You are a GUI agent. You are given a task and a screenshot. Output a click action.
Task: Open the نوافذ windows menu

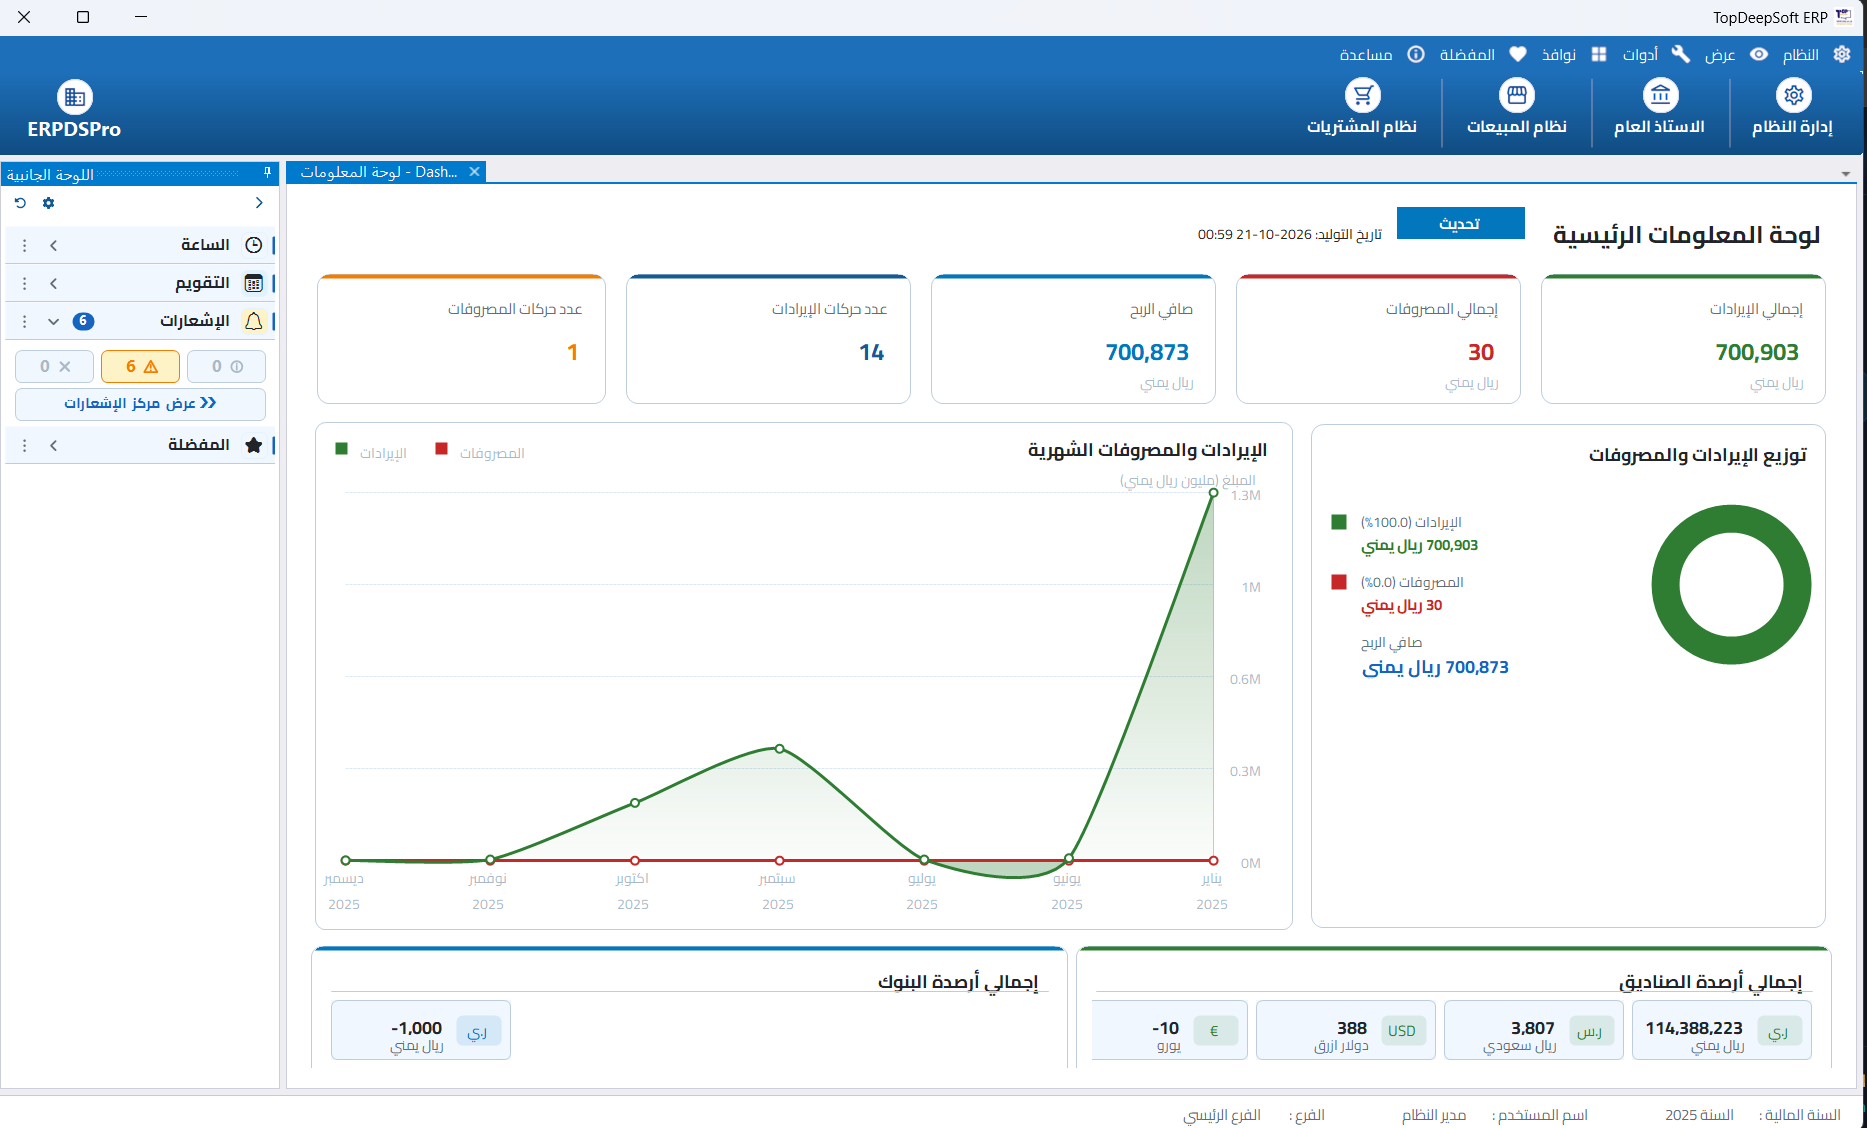1574,55
